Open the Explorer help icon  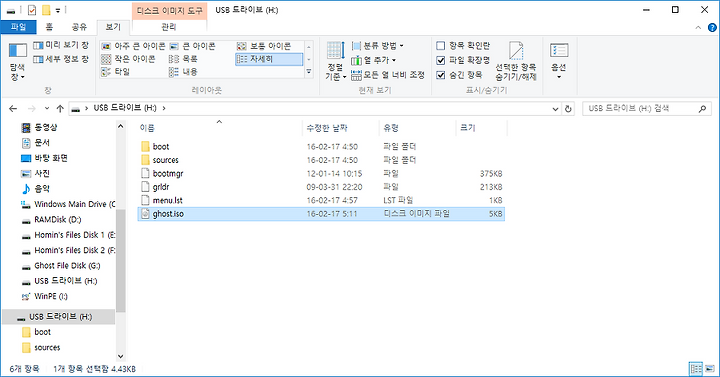tap(712, 28)
